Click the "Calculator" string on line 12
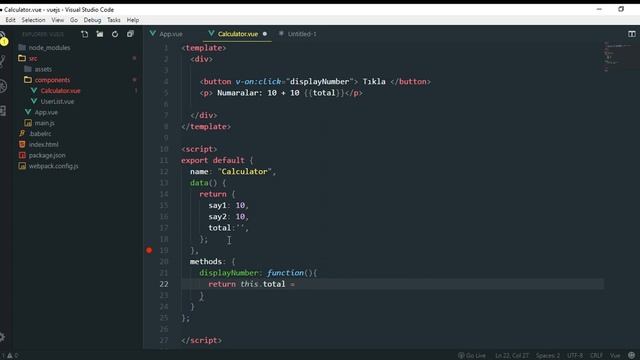640x360 pixels. (x=244, y=171)
